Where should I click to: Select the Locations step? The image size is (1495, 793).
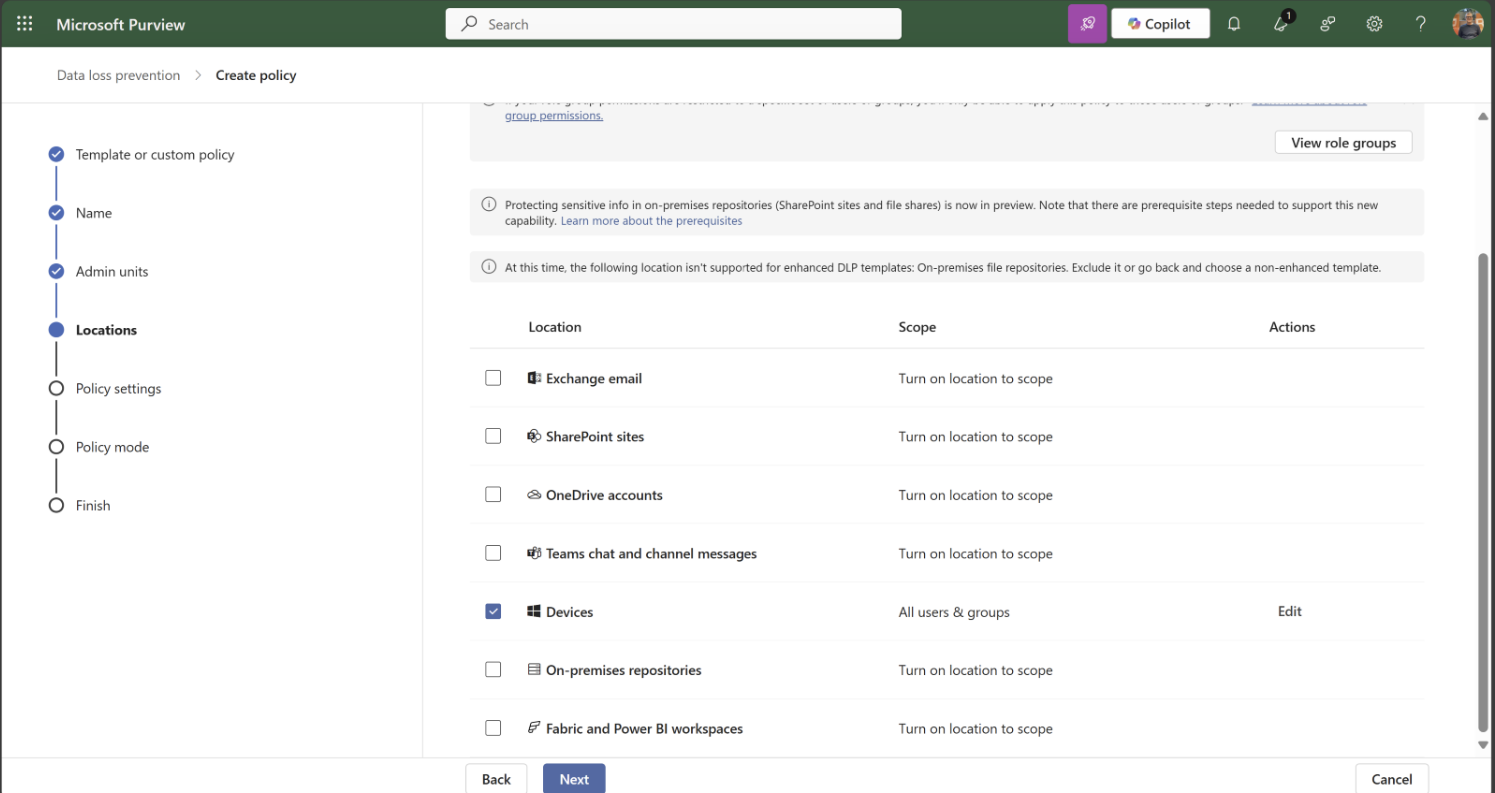click(106, 330)
